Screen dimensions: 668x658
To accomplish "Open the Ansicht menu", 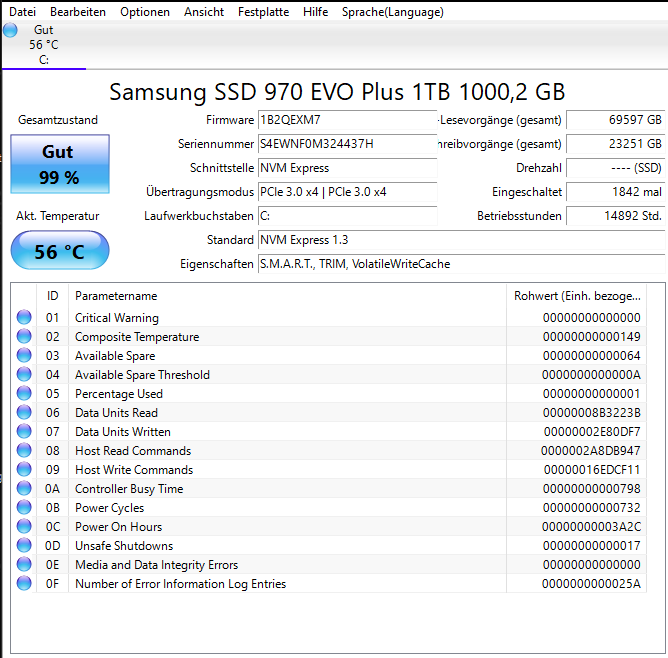I will pyautogui.click(x=204, y=12).
